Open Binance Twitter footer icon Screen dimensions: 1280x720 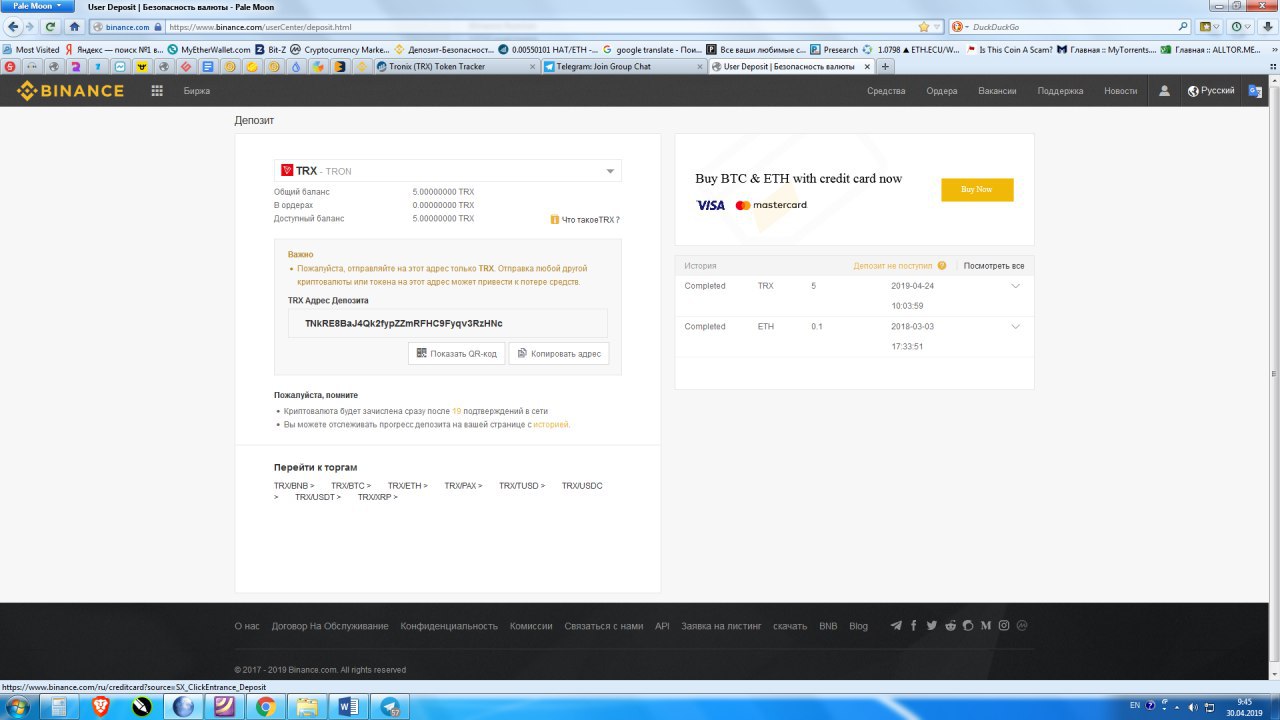932,626
